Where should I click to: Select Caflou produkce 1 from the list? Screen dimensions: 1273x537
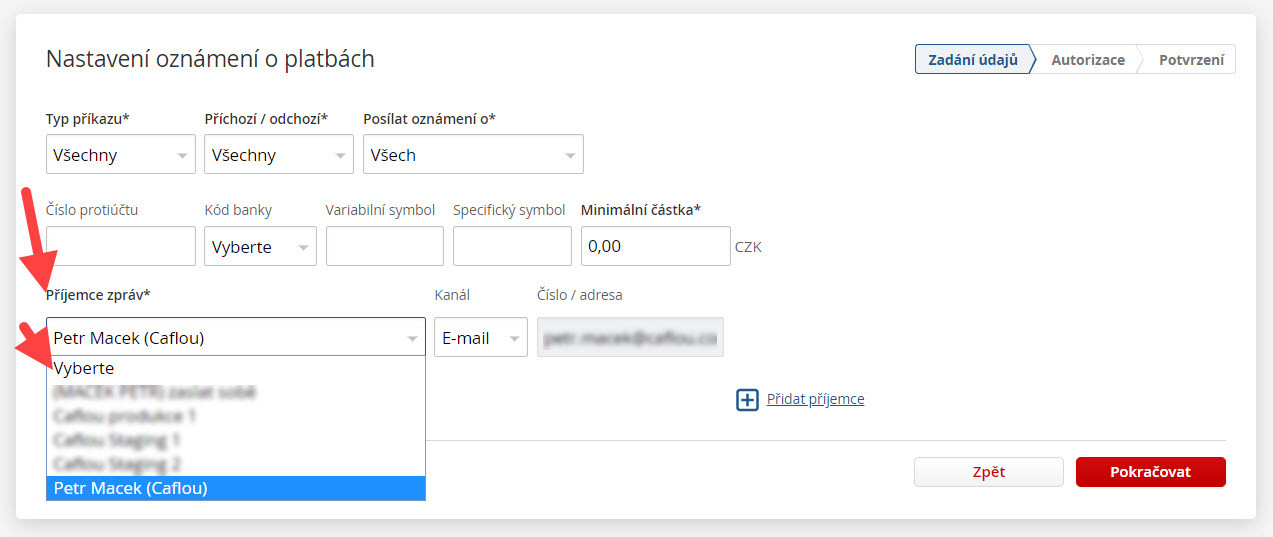[235, 416]
